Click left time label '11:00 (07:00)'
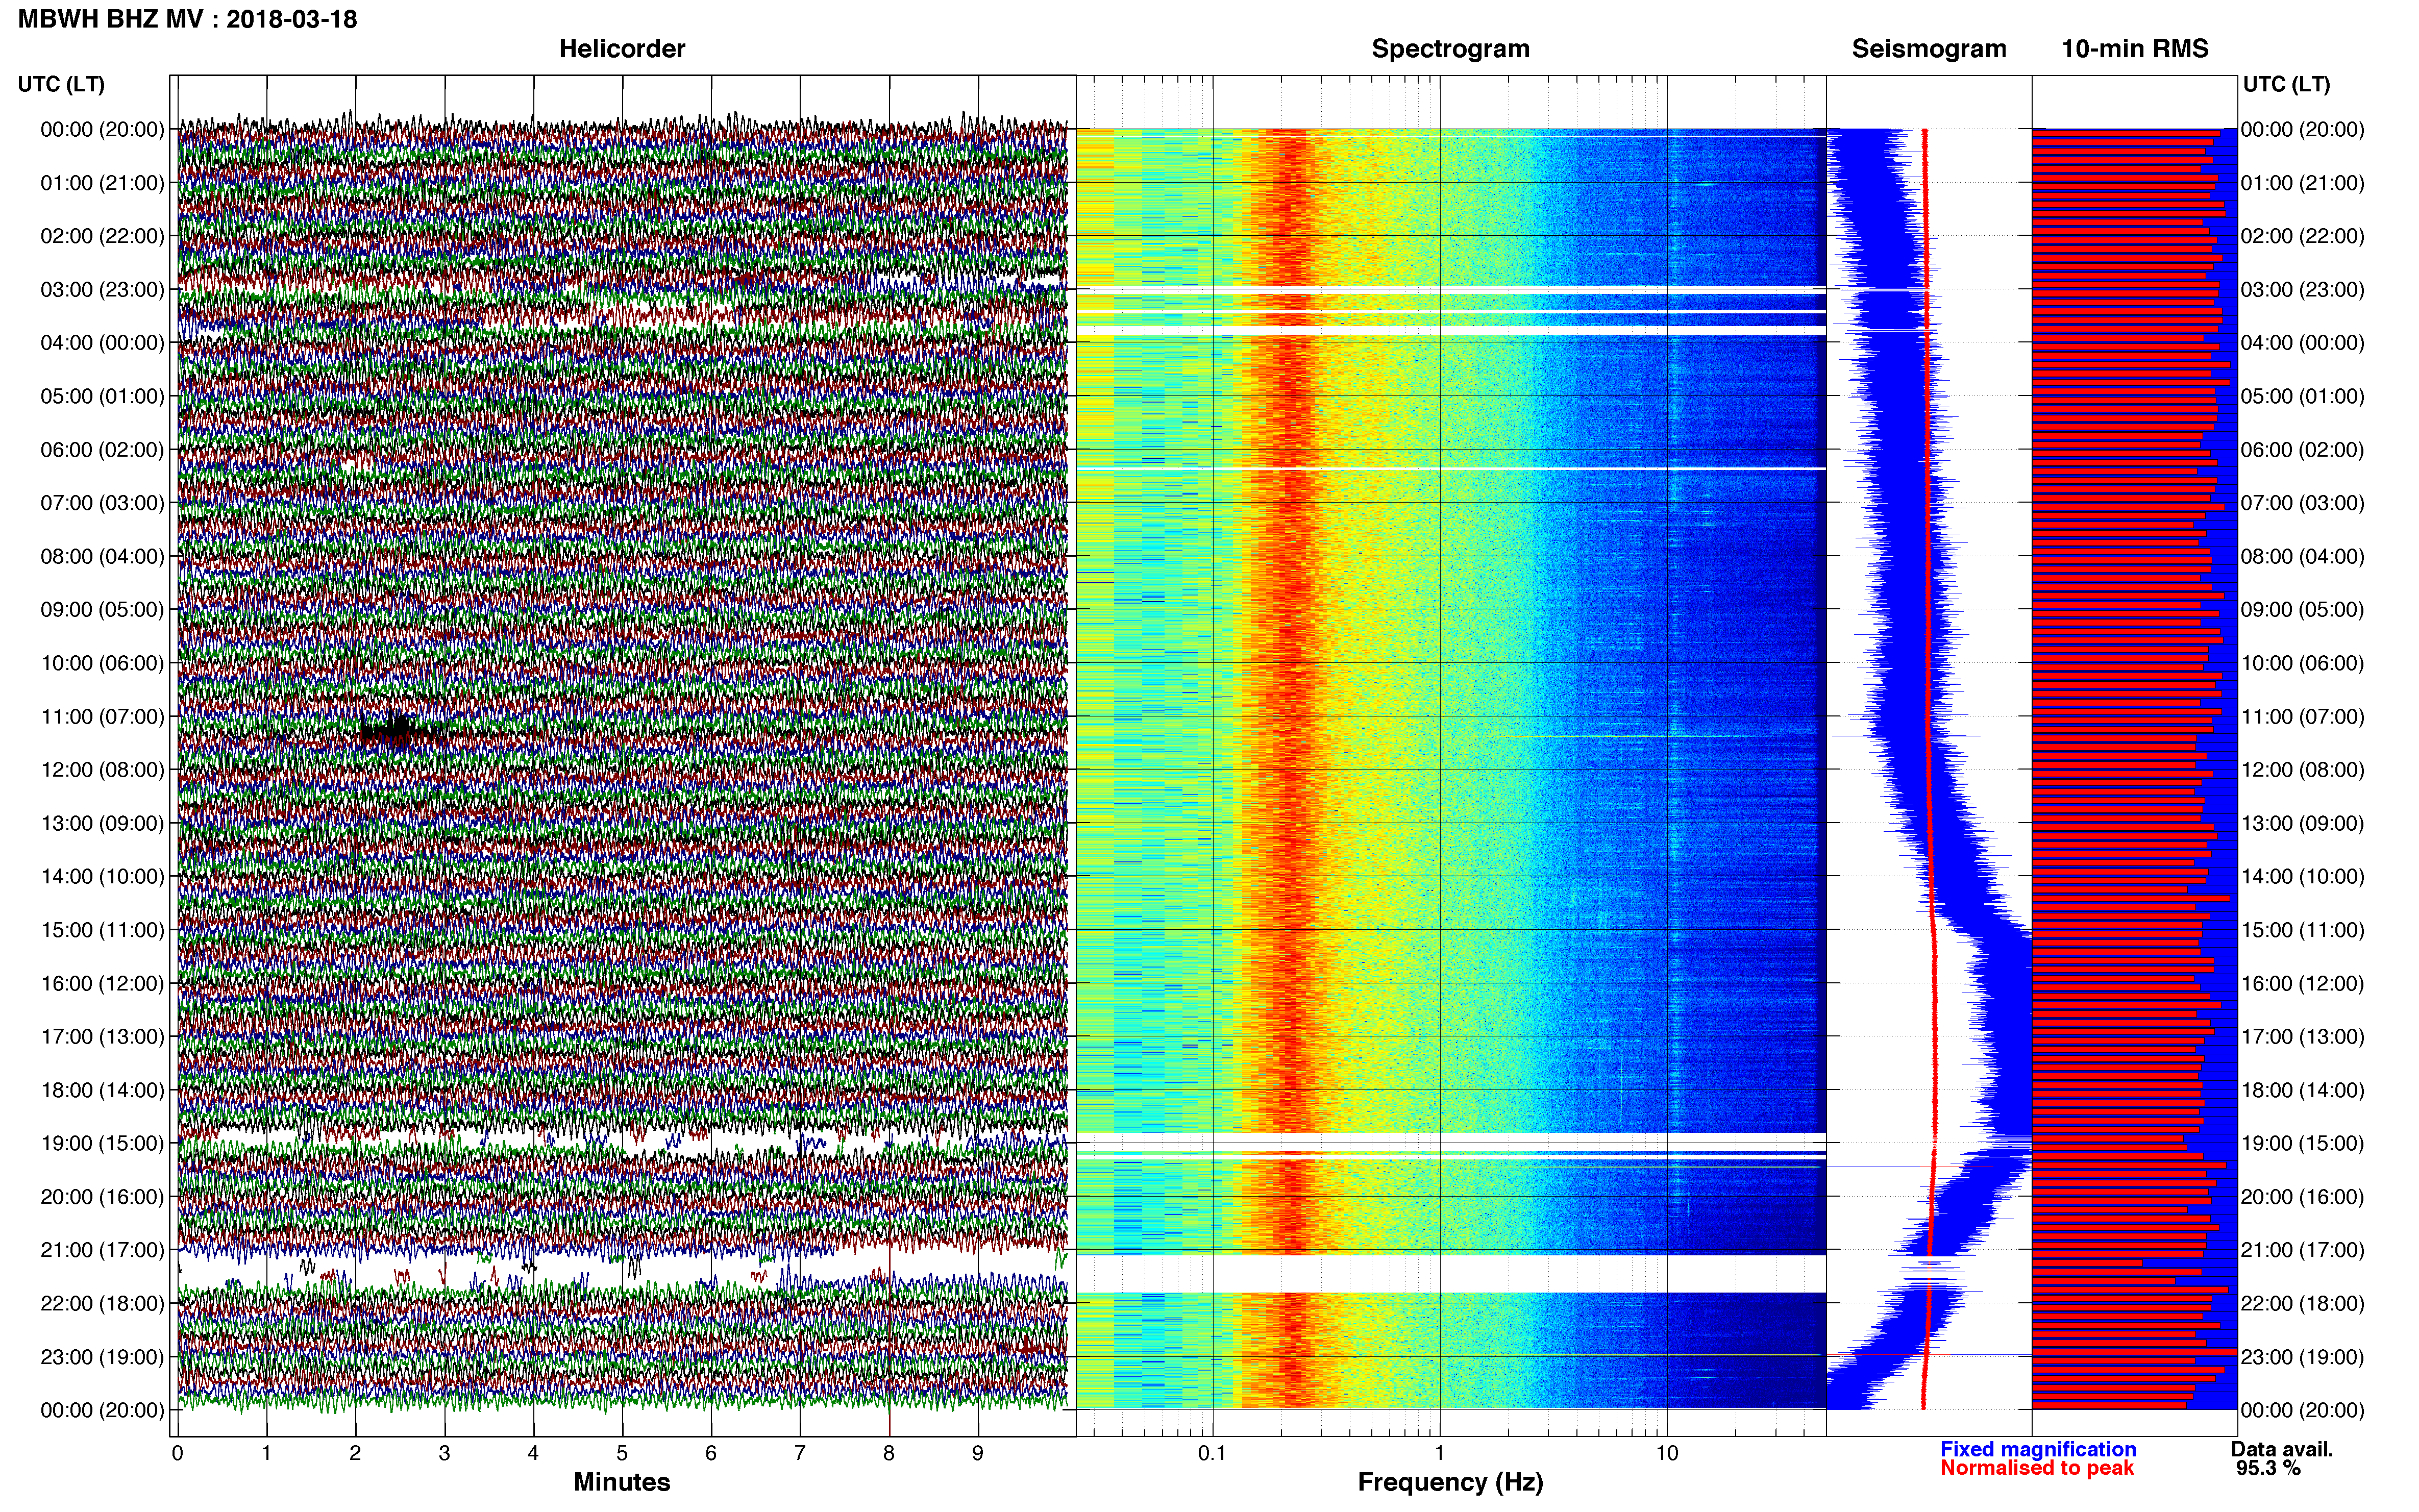This screenshot has height=1512, width=2419. click(x=102, y=717)
